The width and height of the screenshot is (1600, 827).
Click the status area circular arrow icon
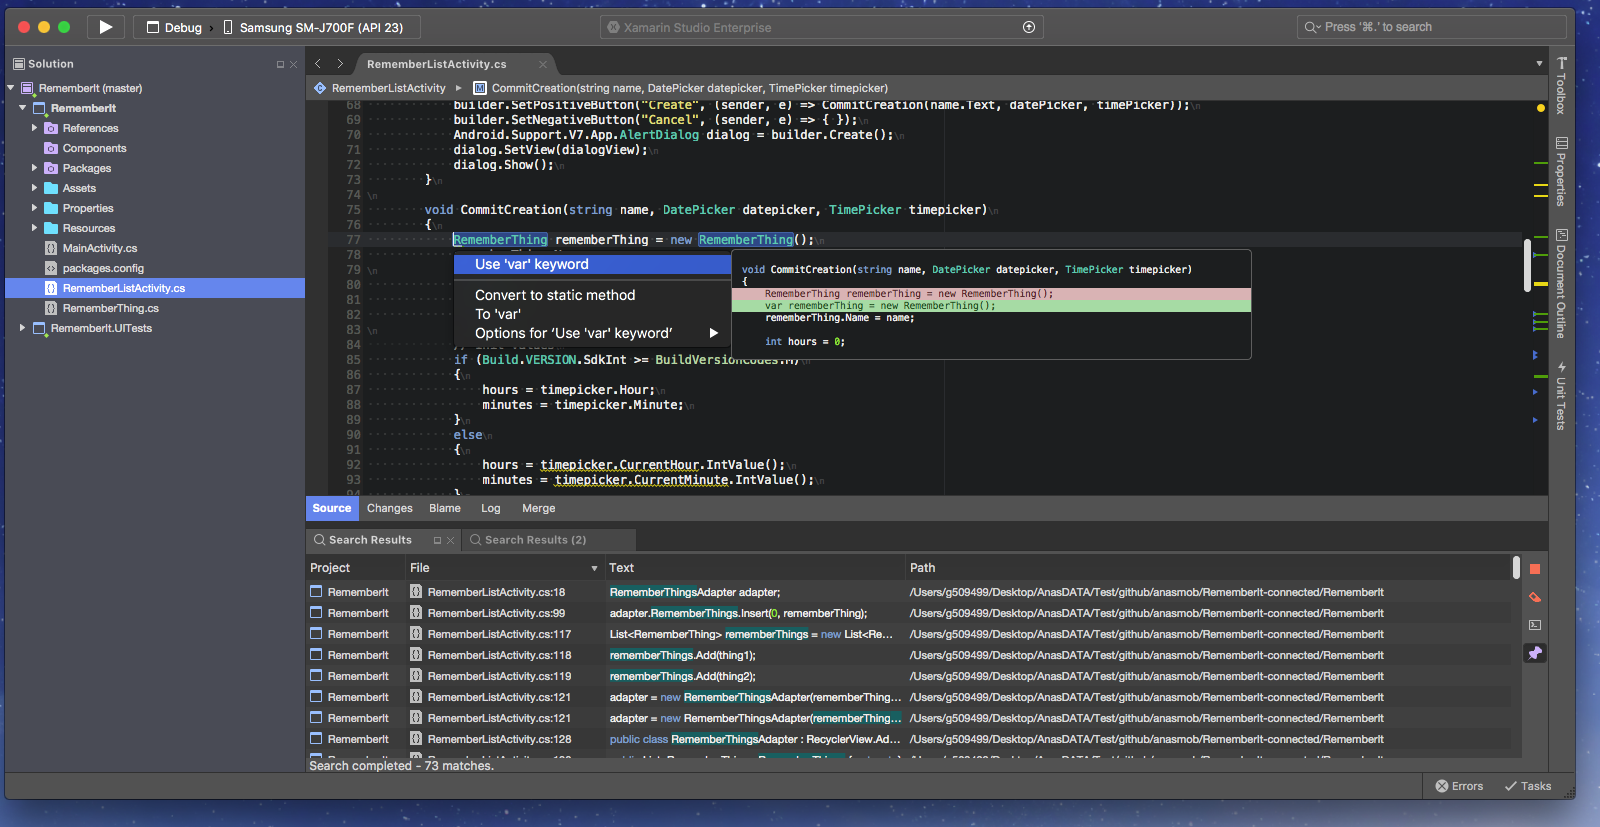1029,27
